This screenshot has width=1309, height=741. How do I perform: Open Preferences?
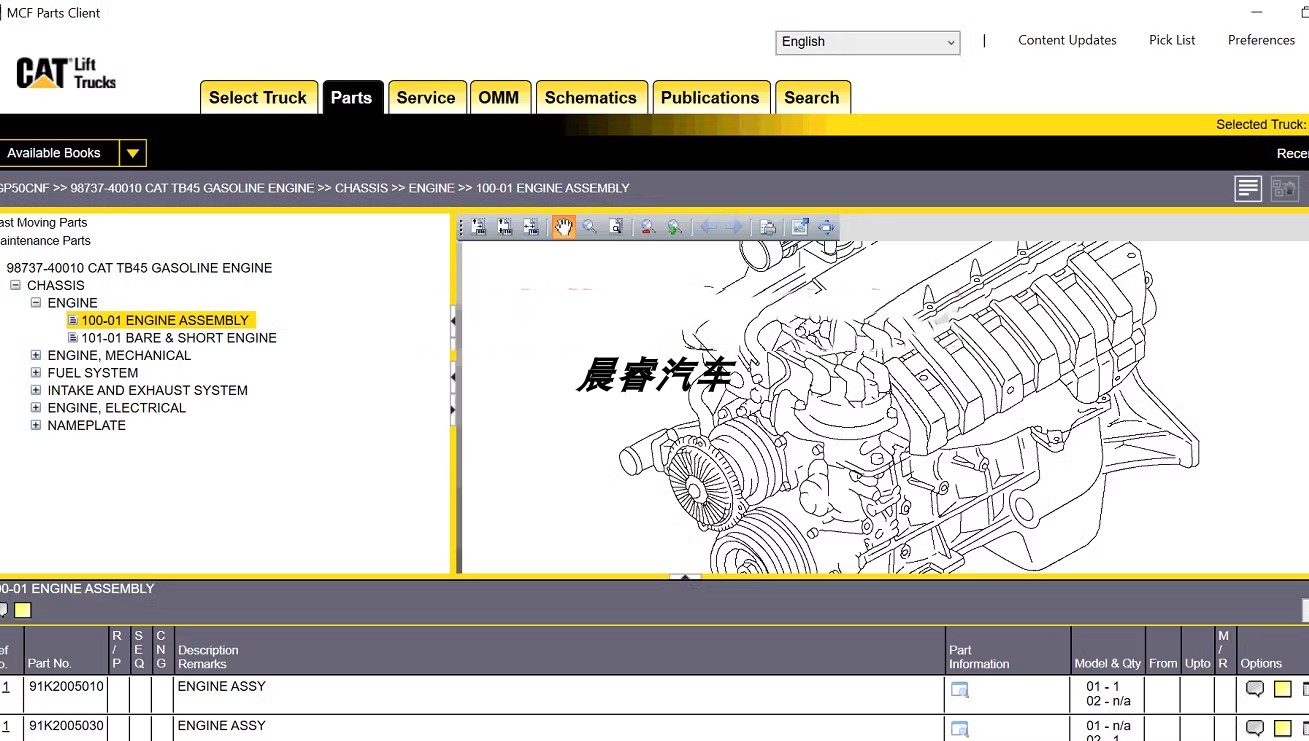[x=1261, y=40]
